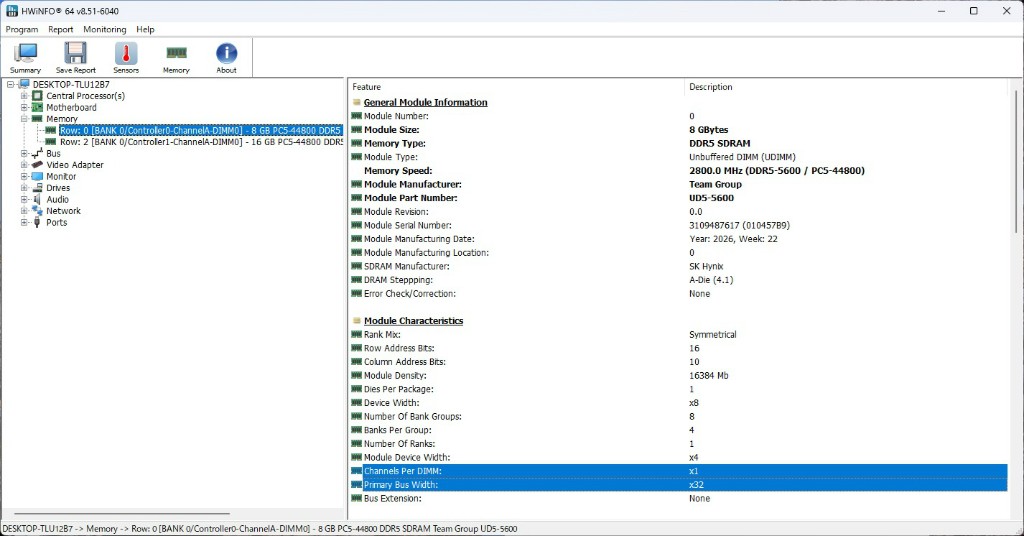The width and height of the screenshot is (1024, 536).
Task: Click the Motherboard icon in tree
Action: click(x=37, y=107)
